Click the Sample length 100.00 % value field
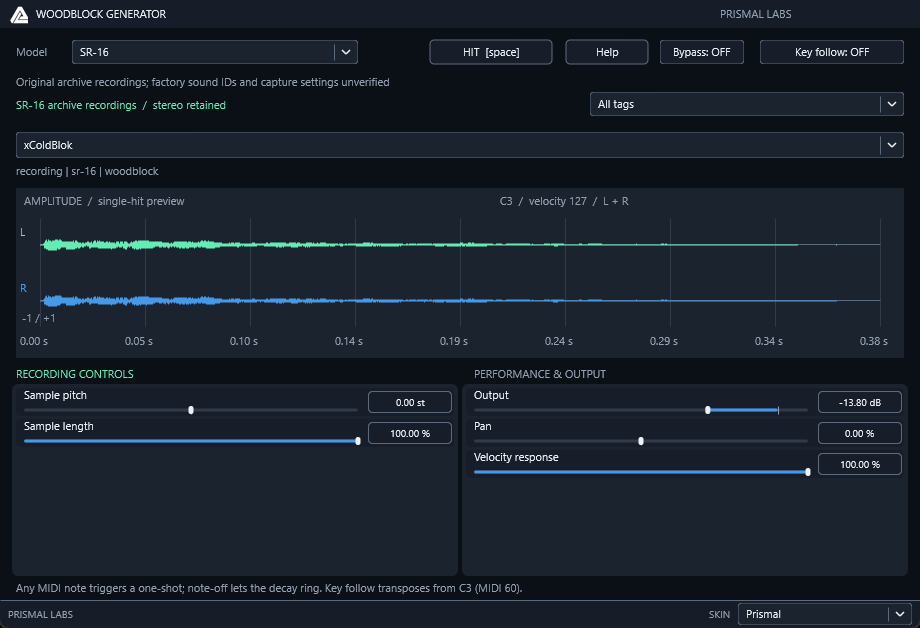The image size is (920, 628). [410, 434]
